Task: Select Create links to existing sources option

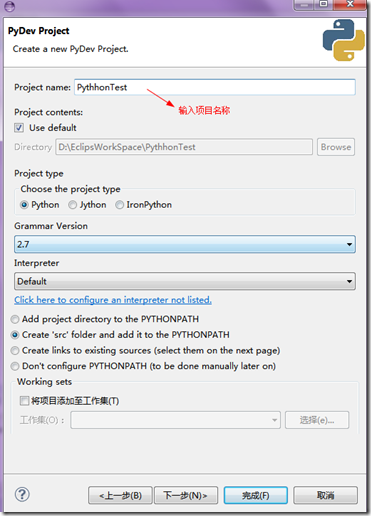Action: tap(15, 351)
